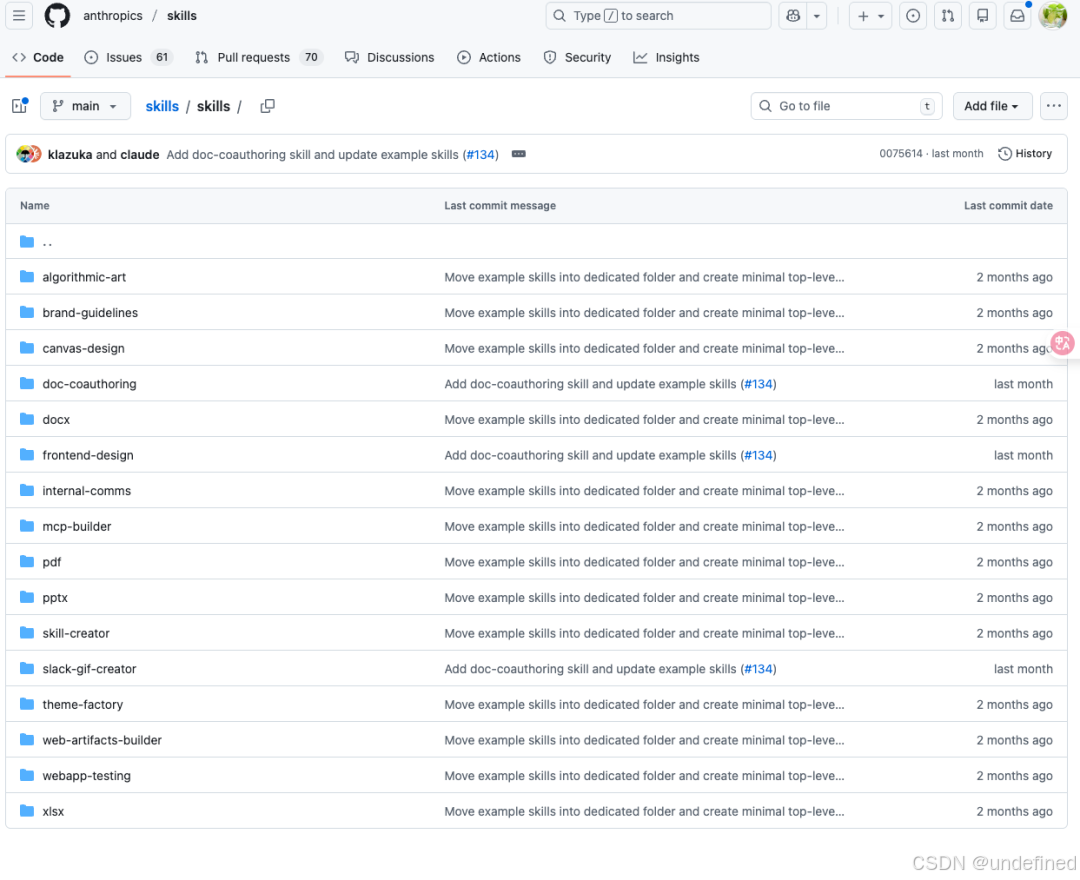Open the webapp-testing folder
Screen dimensions: 1080x880
[87, 776]
